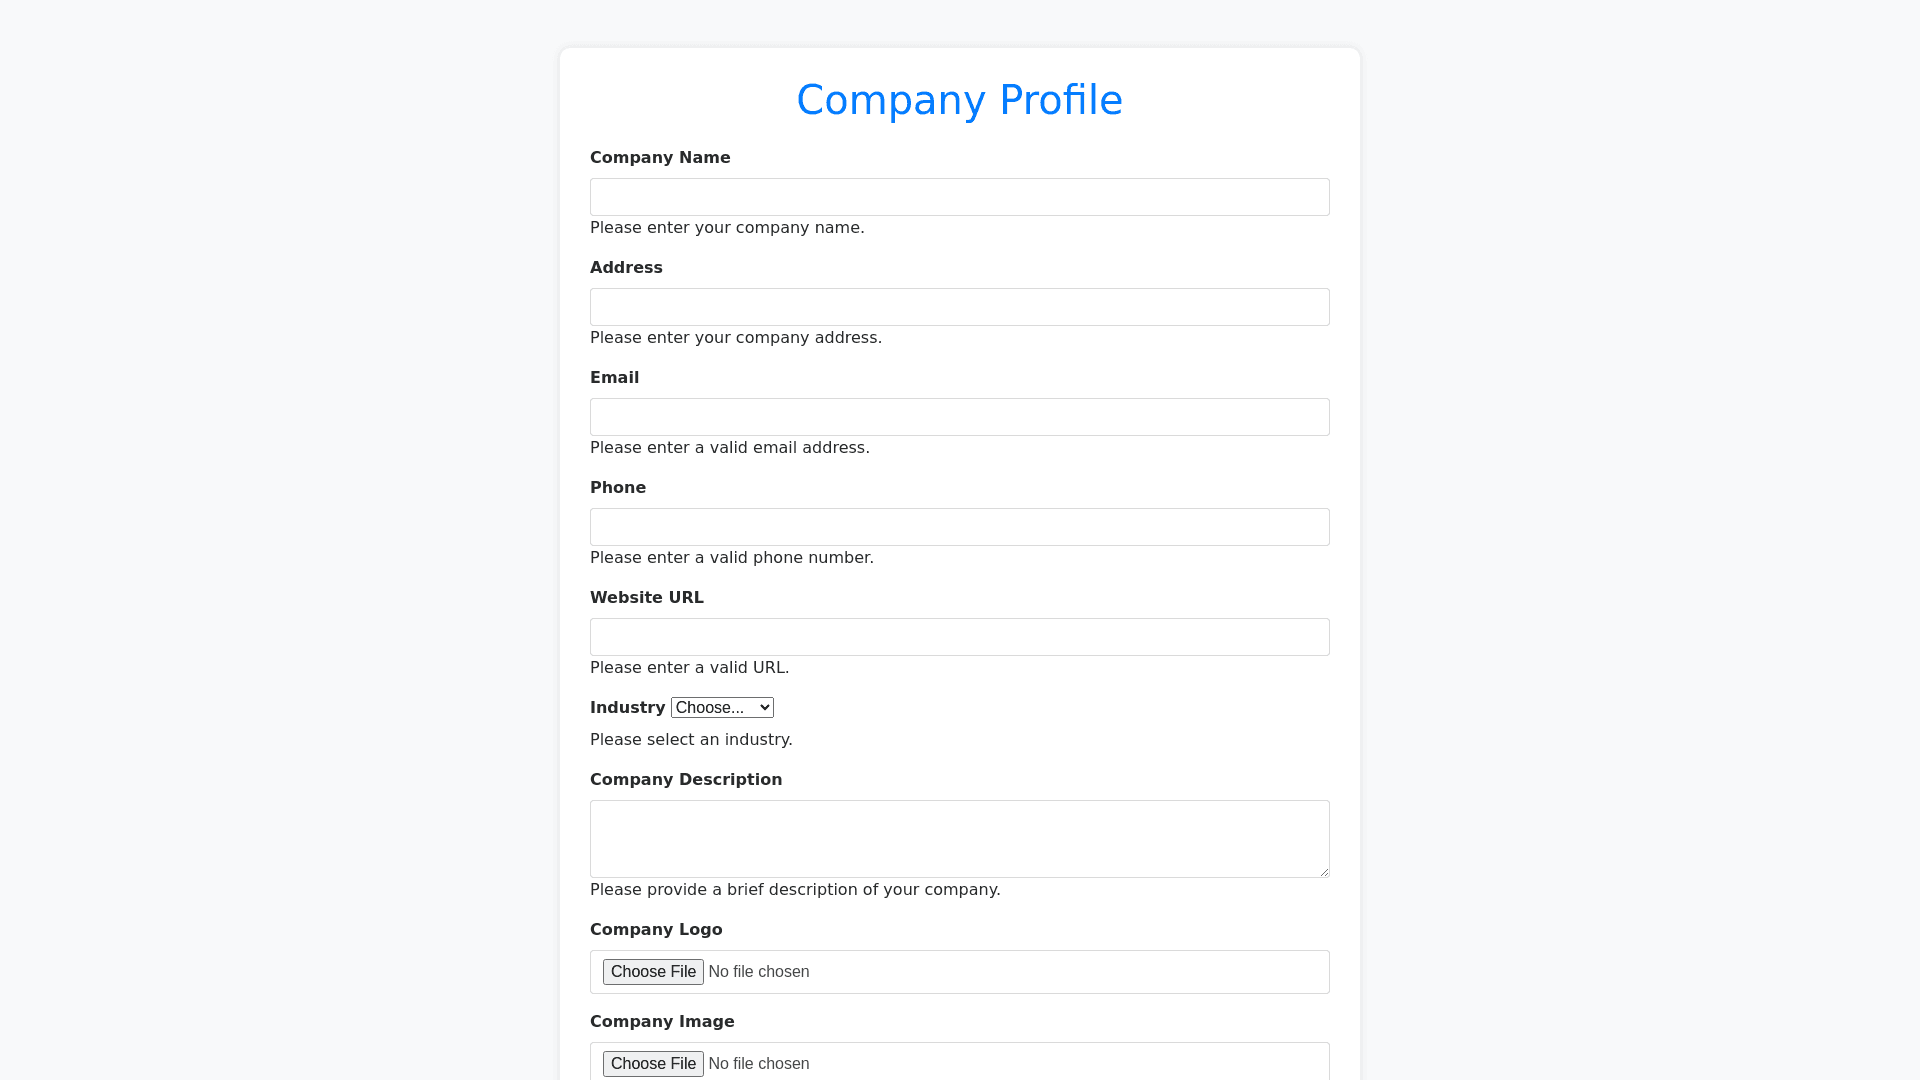Viewport: 1920px width, 1080px height.
Task: Click into the Email input field
Action: coord(960,417)
